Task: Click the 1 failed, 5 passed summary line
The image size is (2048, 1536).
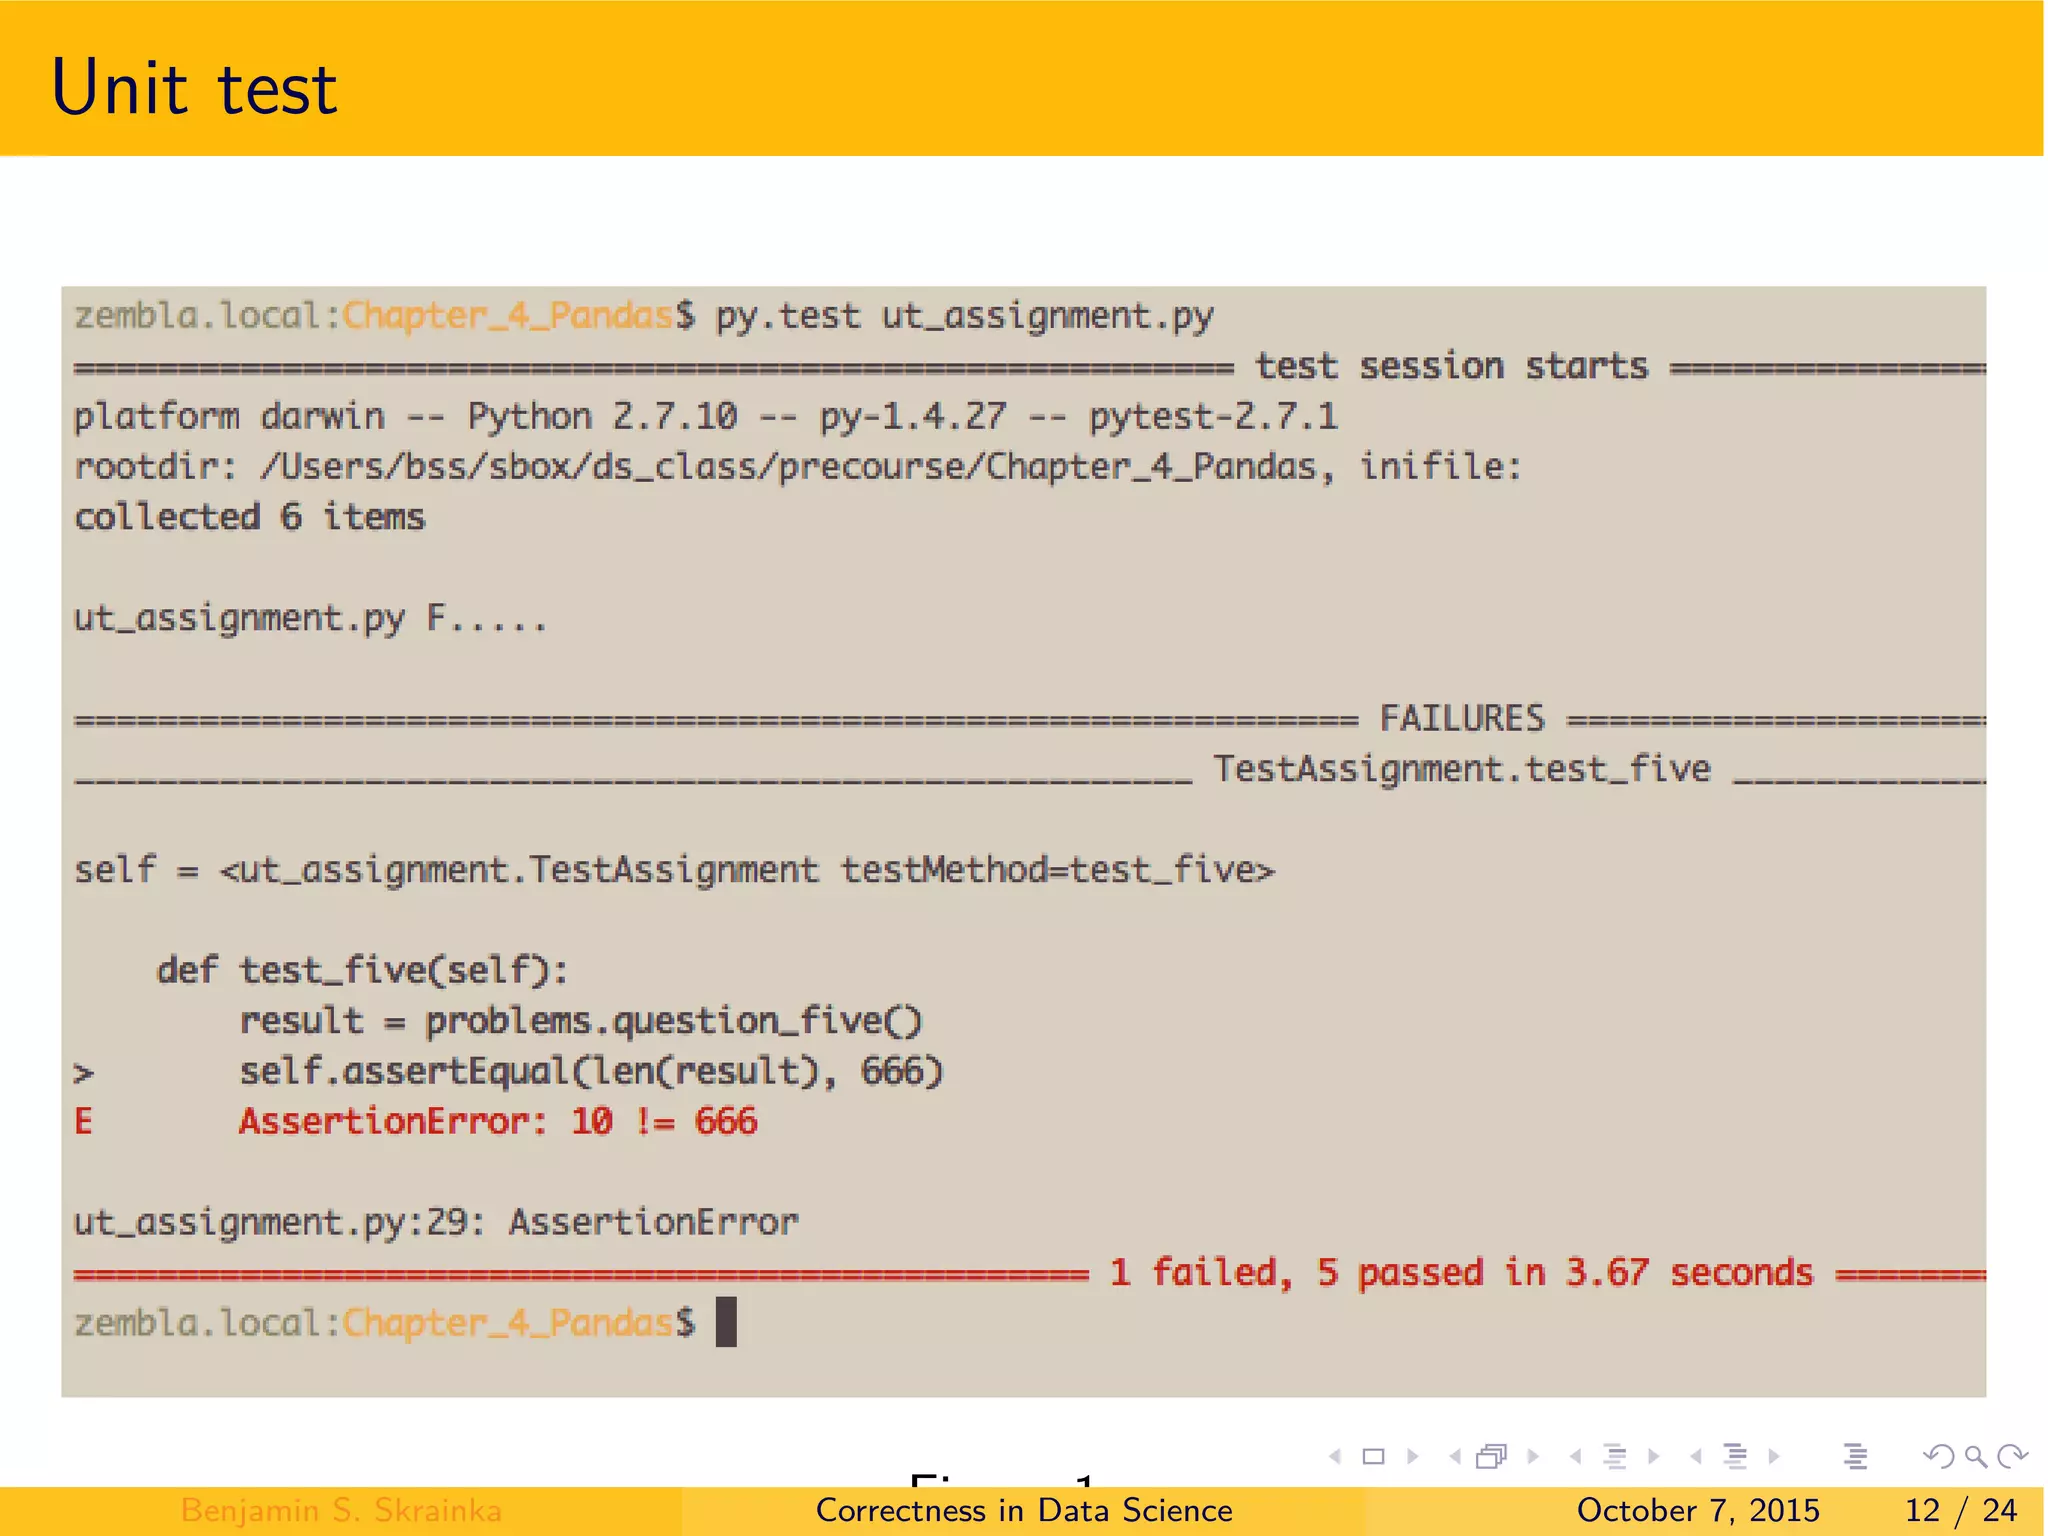Action: coord(1462,1273)
